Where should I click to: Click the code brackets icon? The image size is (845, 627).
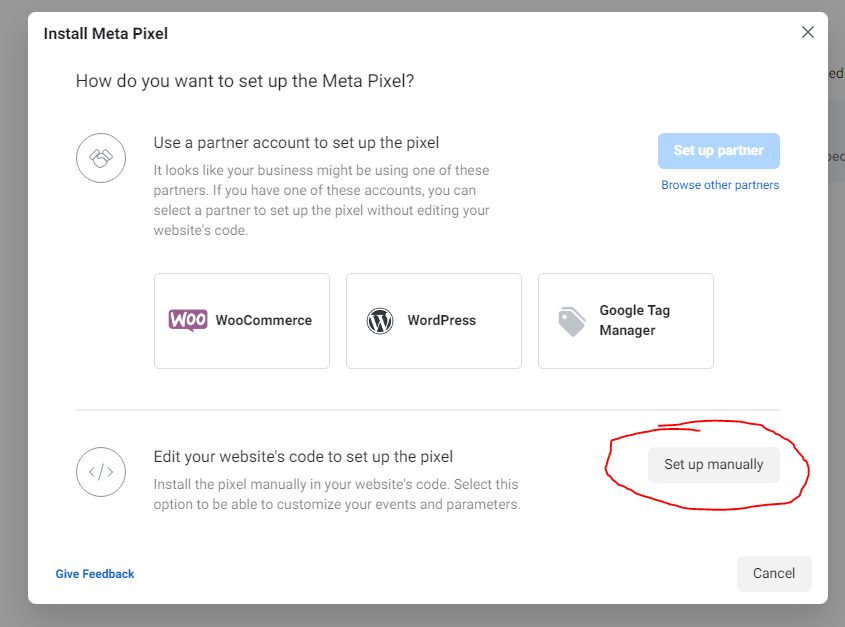[101, 472]
